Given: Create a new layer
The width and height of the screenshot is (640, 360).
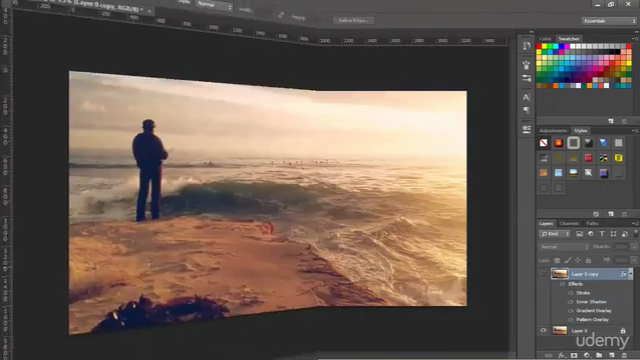Looking at the screenshot, I should click(612, 356).
